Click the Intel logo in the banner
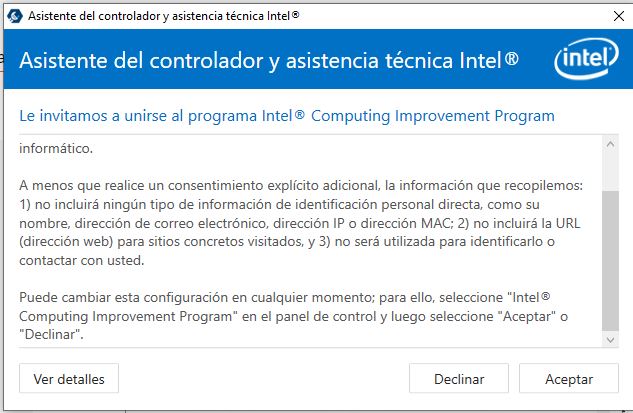This screenshot has height=413, width=633. [585, 61]
